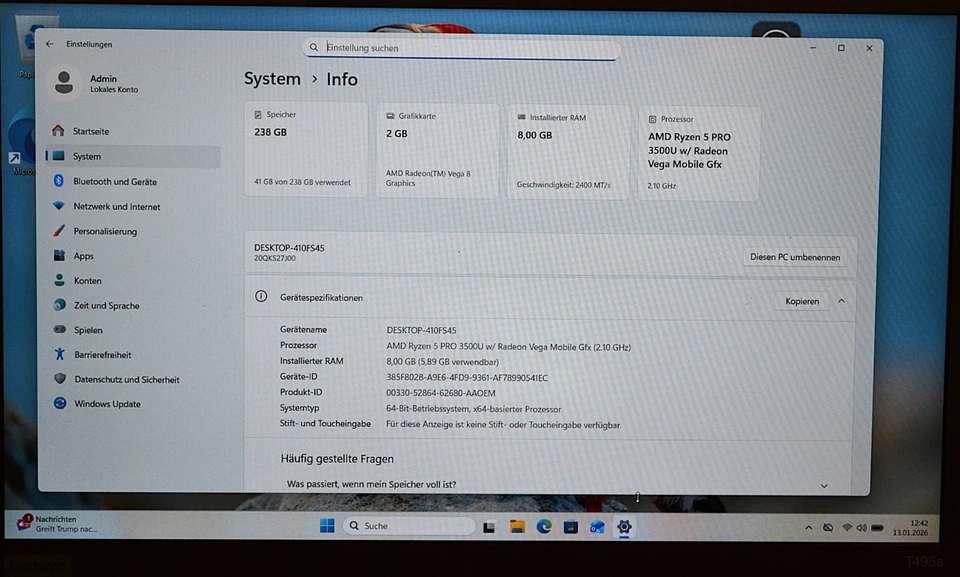Click the Spielen gamepad icon
This screenshot has height=577, width=960.
59,329
